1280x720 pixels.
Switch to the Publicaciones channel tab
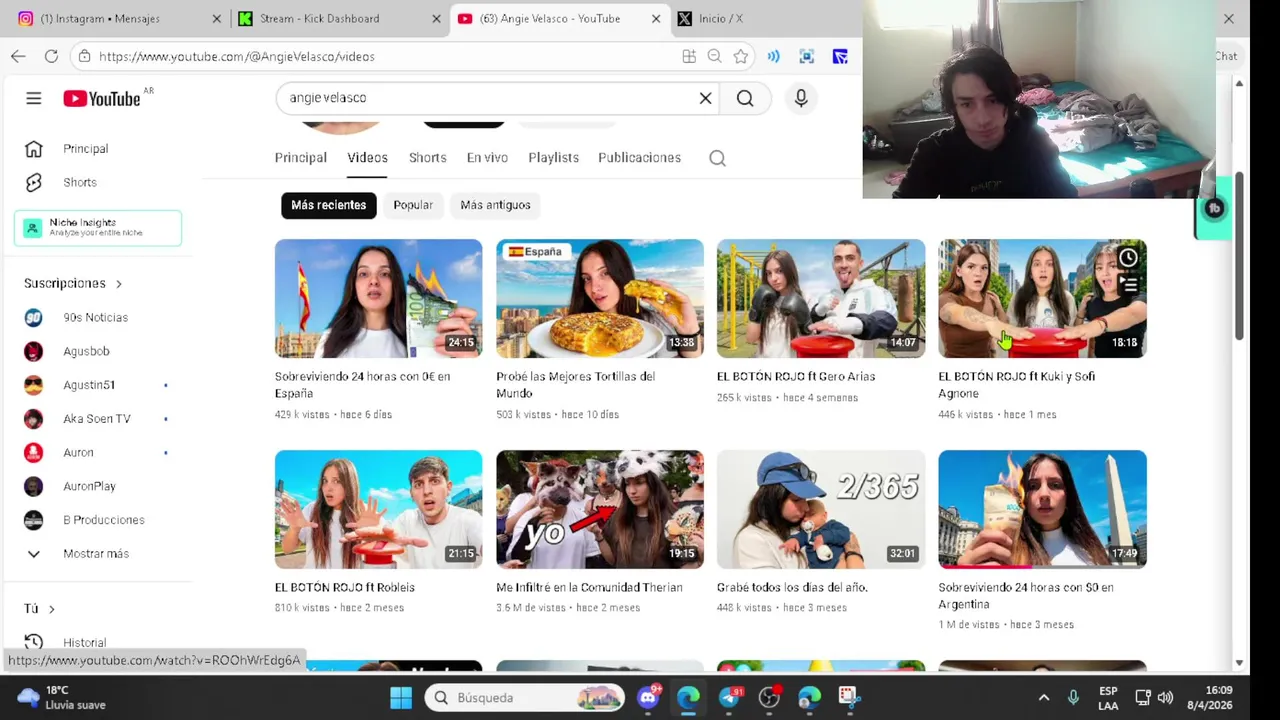point(639,158)
